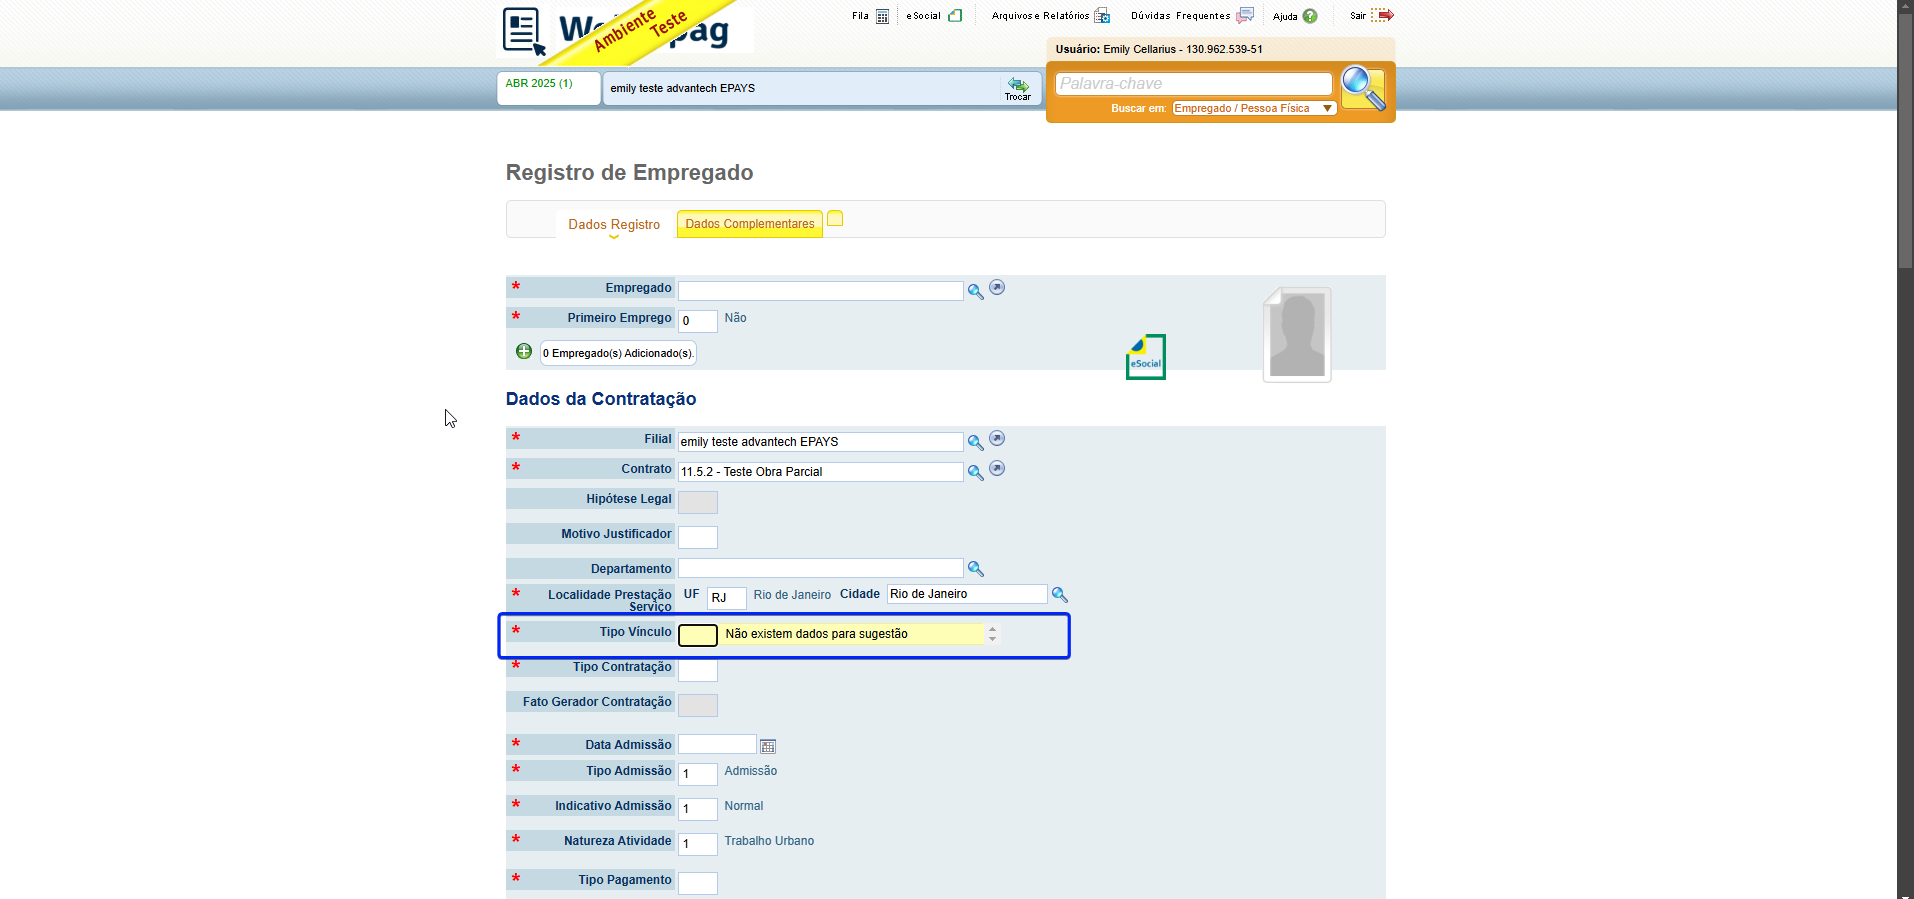Switch to the Dados Complementares tab
1914x899 pixels.
pyautogui.click(x=750, y=224)
